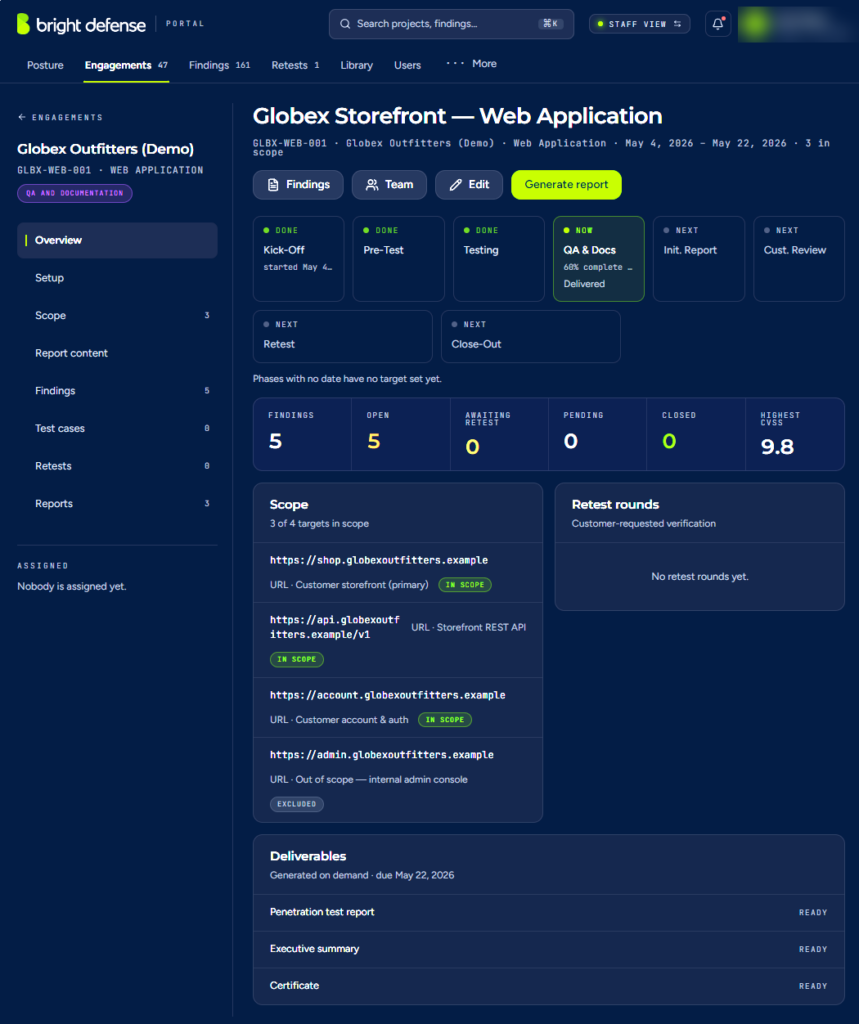This screenshot has width=859, height=1024.
Task: Select the Kick-Off phase card
Action: (x=299, y=259)
